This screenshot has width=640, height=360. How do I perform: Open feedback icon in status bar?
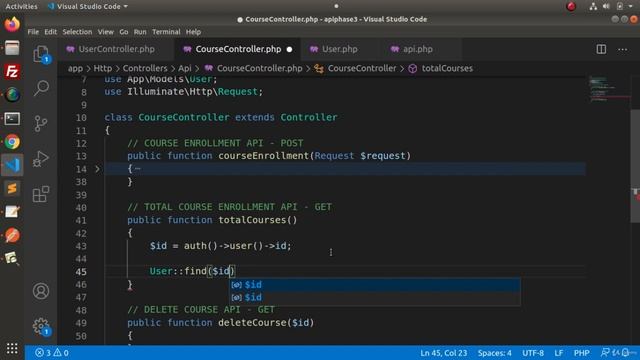coord(606,353)
